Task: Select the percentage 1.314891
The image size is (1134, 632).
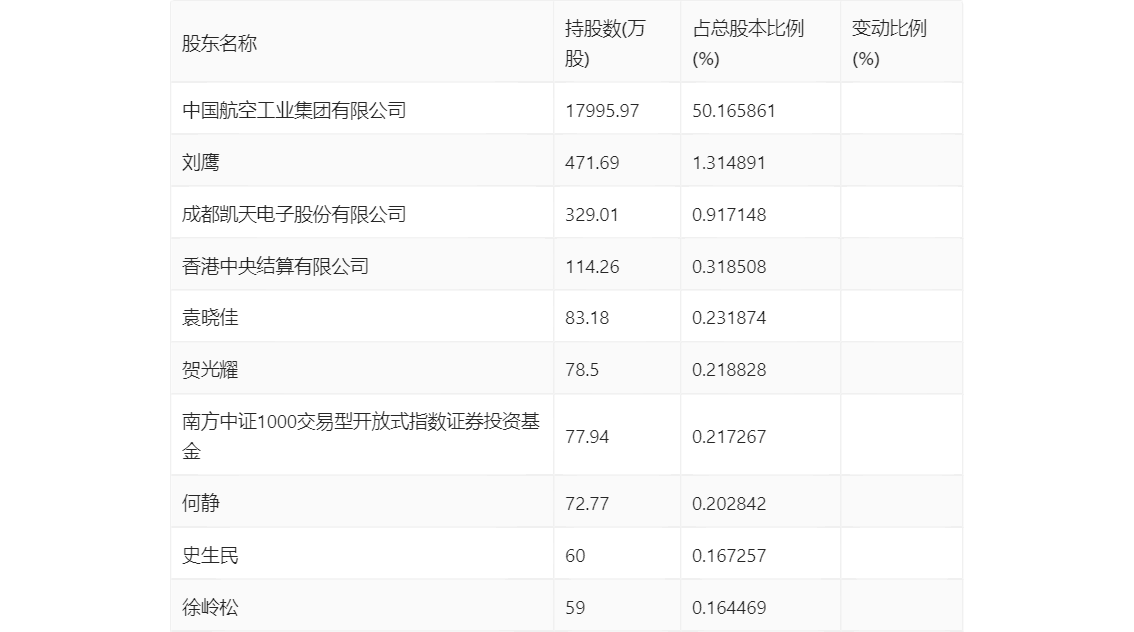Action: (x=728, y=163)
